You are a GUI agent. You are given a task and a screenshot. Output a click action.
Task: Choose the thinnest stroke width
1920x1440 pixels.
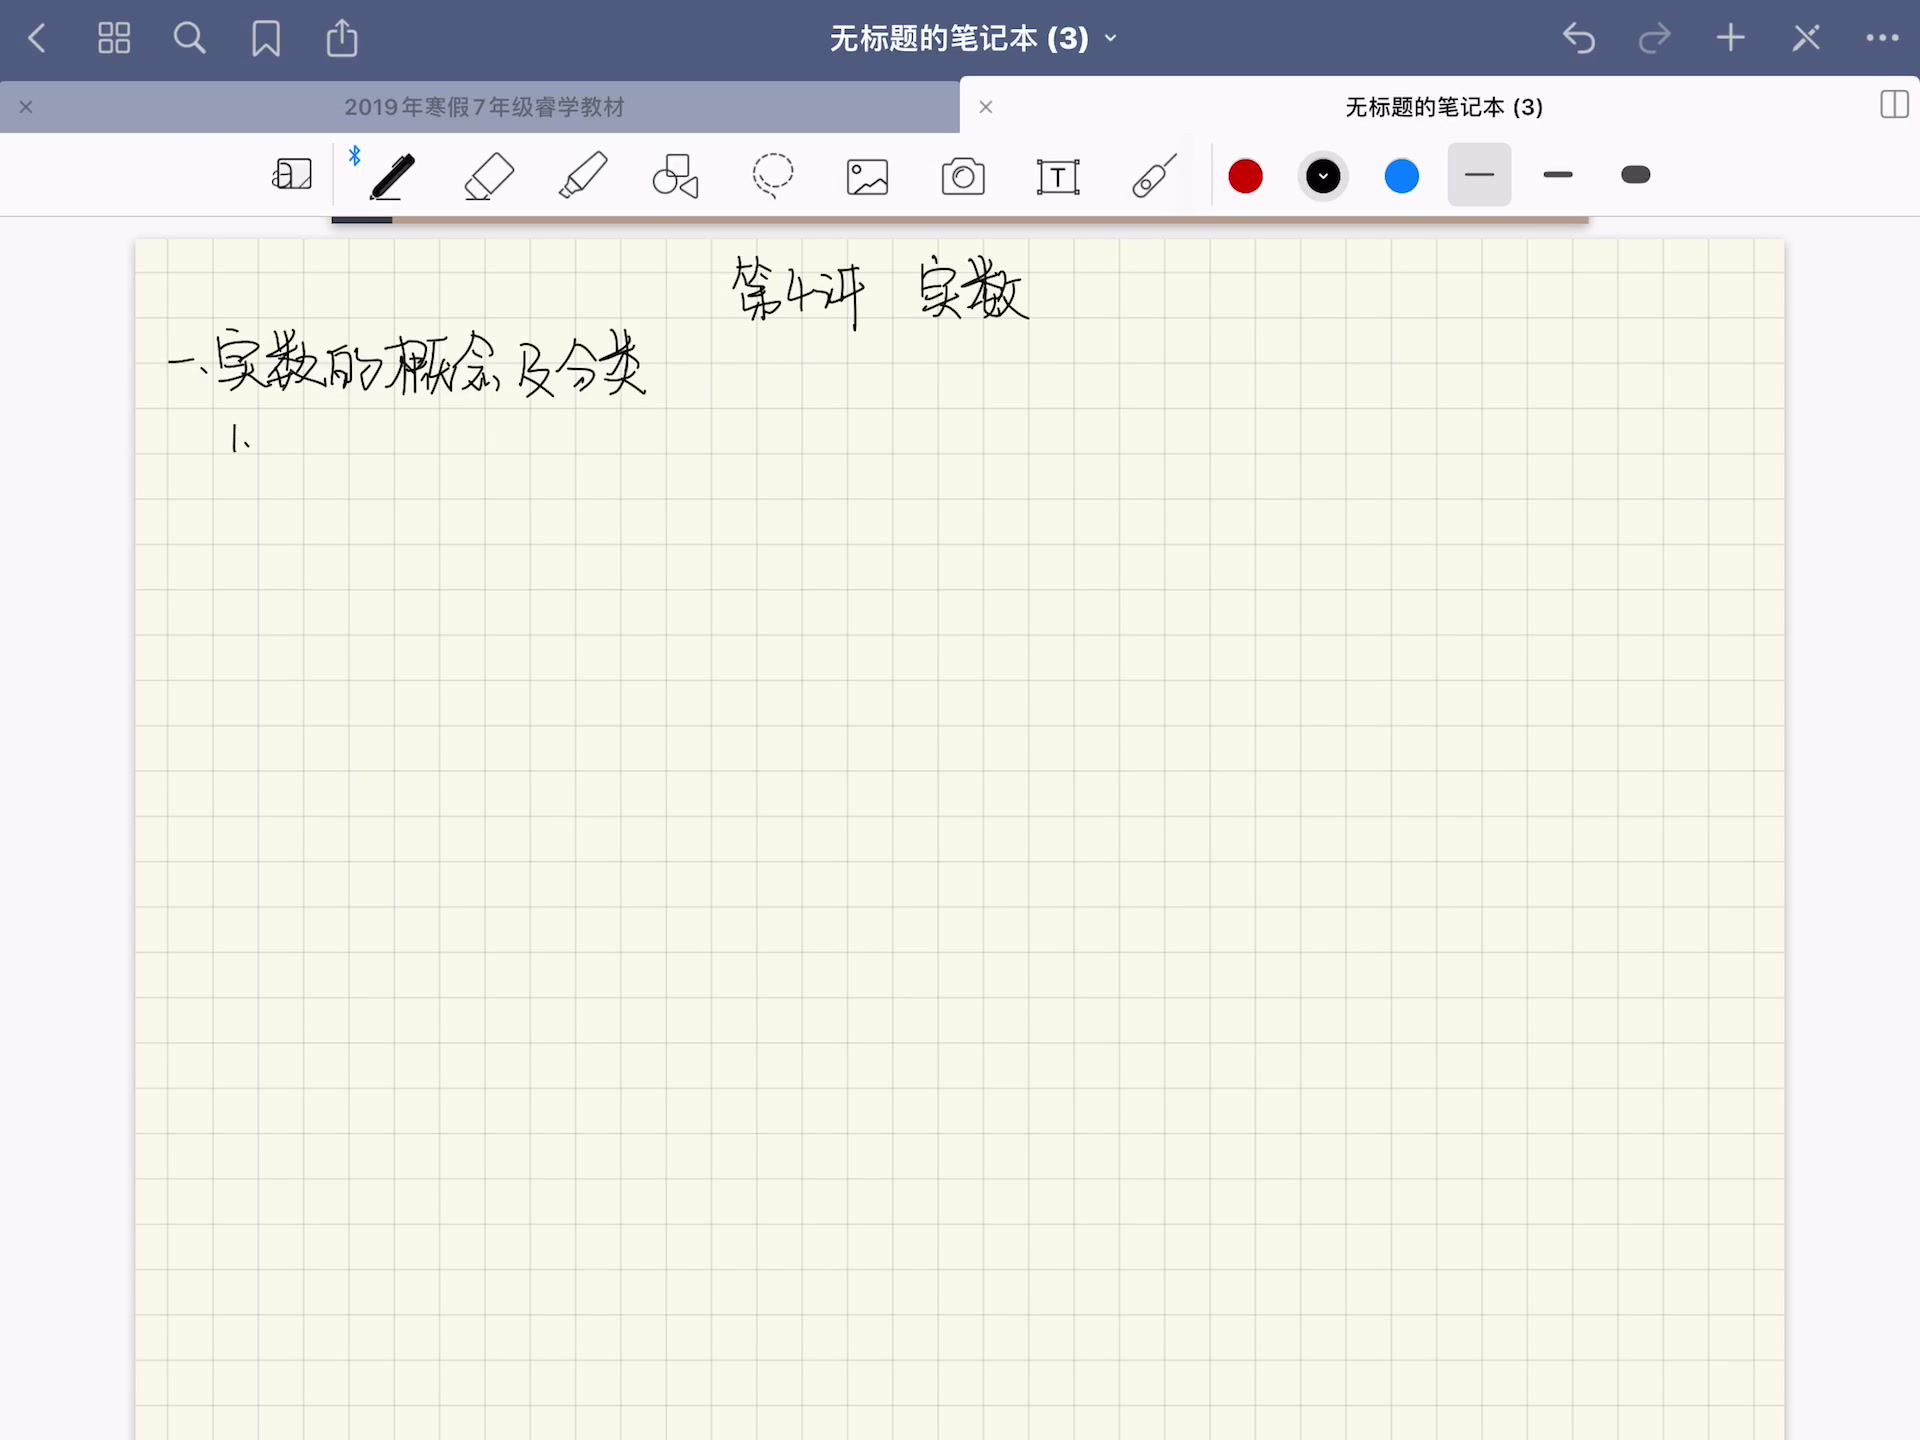click(x=1479, y=175)
